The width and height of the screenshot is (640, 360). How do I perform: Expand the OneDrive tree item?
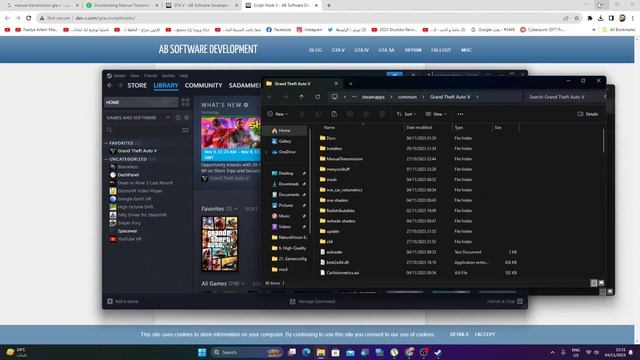coord(267,152)
